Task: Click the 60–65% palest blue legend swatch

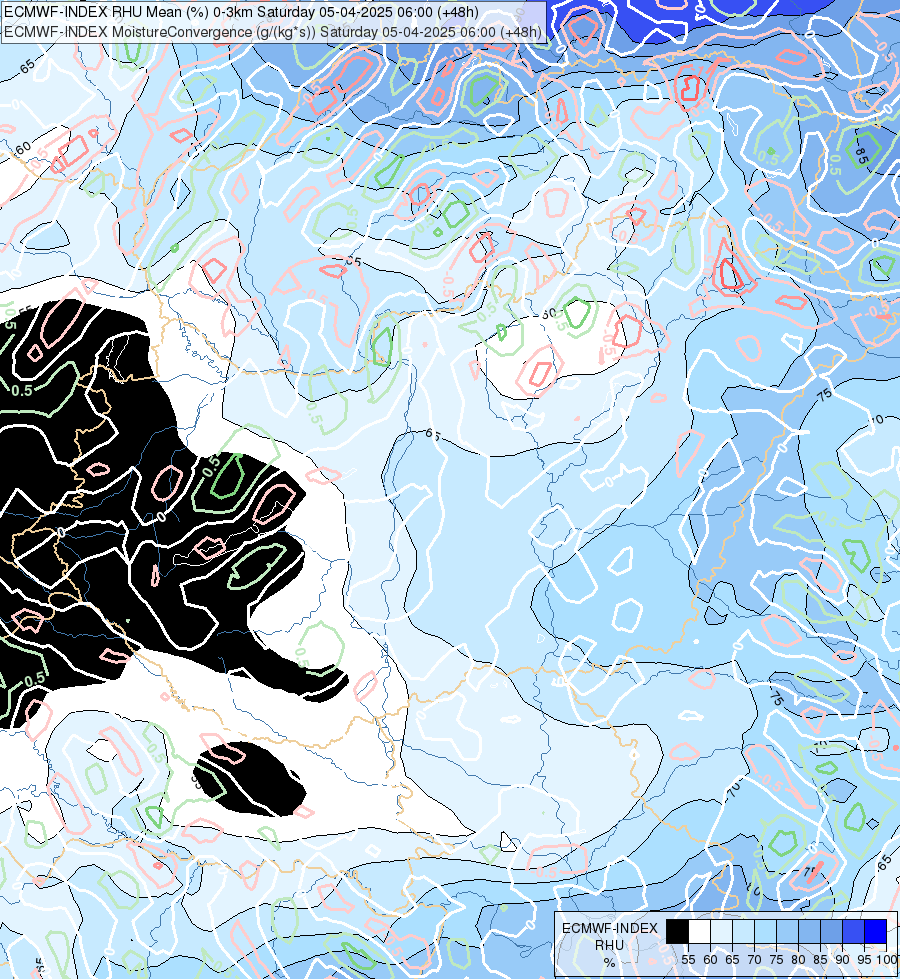Action: click(721, 931)
